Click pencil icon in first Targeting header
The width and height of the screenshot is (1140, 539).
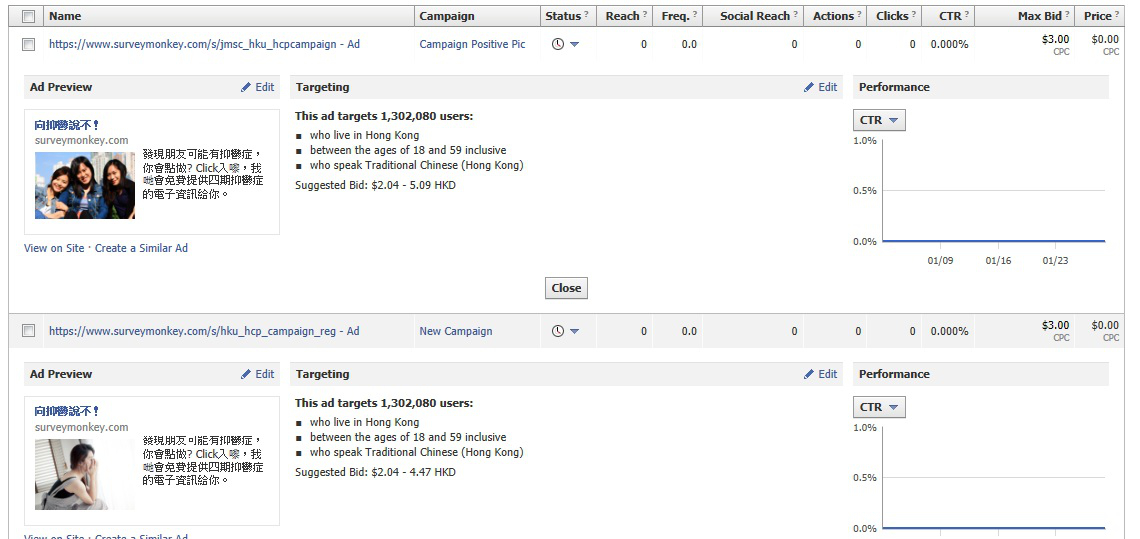(x=809, y=88)
